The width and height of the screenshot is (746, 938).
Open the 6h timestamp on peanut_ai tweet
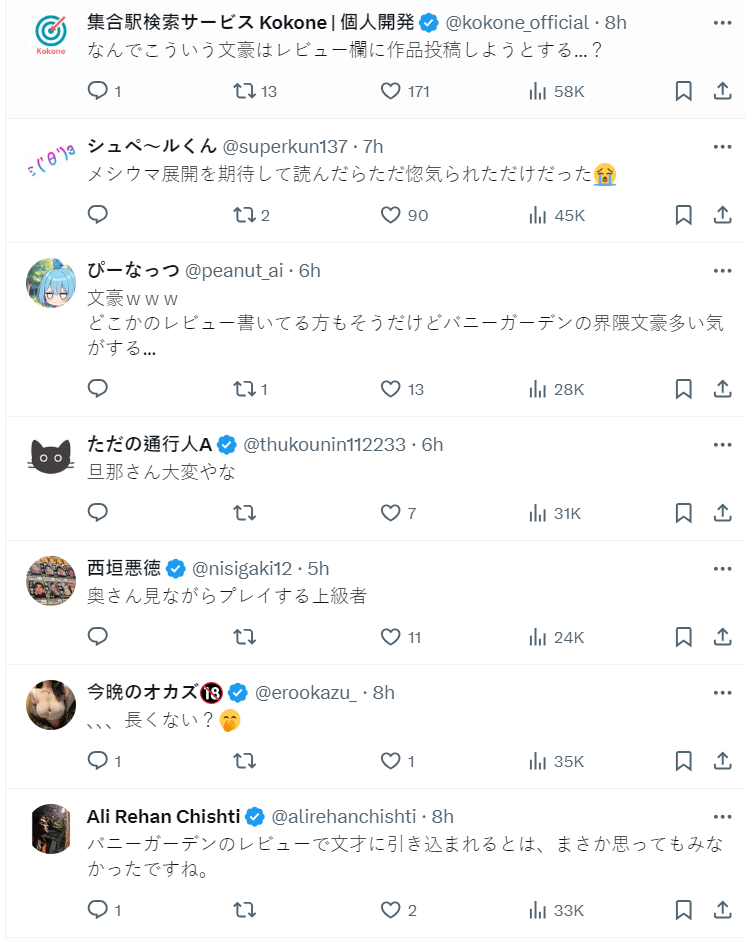coord(310,270)
